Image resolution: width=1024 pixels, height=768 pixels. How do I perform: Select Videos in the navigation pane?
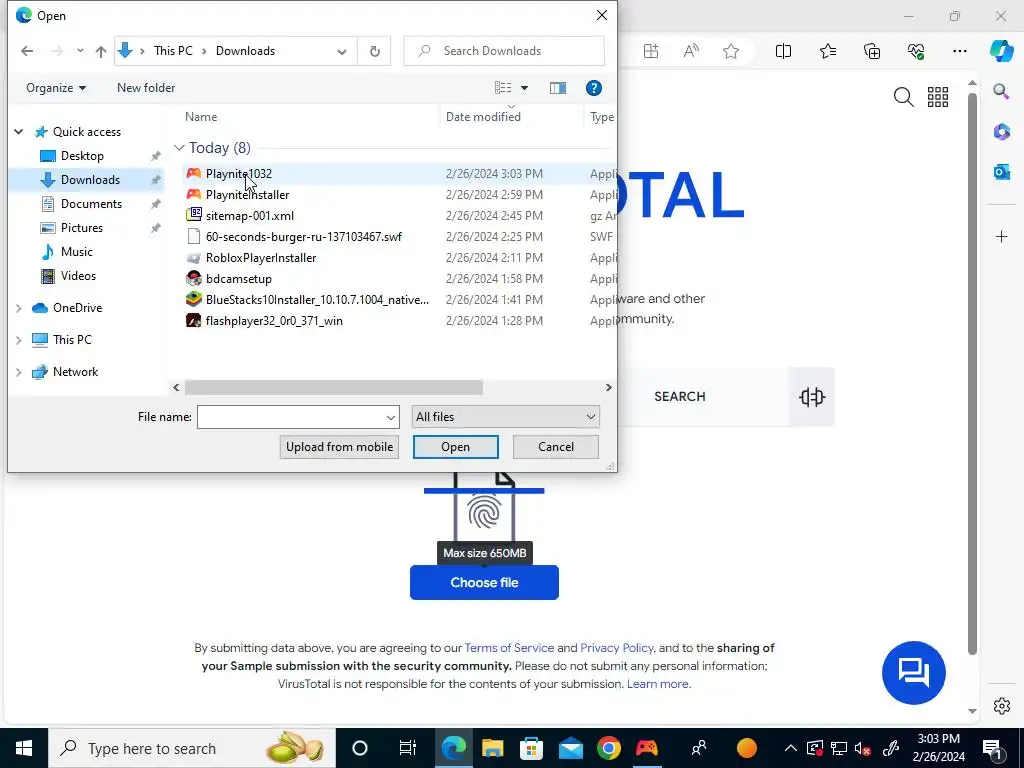(78, 276)
